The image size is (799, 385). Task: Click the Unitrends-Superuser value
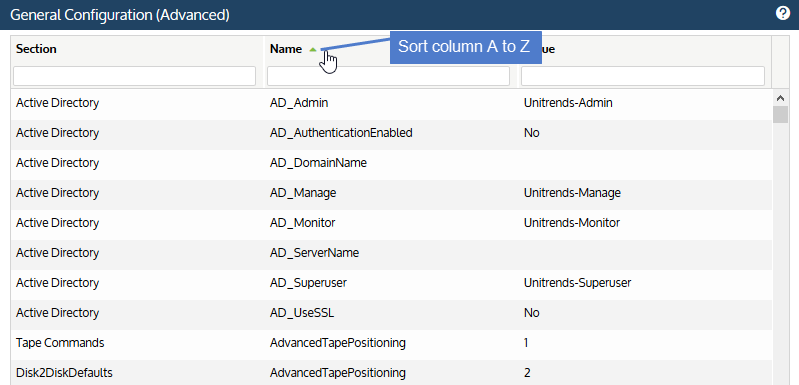click(577, 283)
